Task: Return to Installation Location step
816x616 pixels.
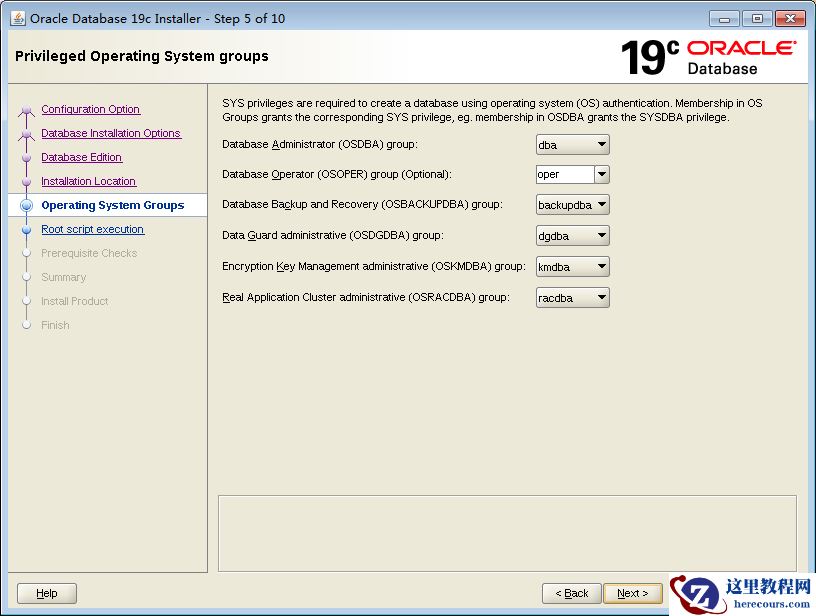Action: click(x=88, y=181)
